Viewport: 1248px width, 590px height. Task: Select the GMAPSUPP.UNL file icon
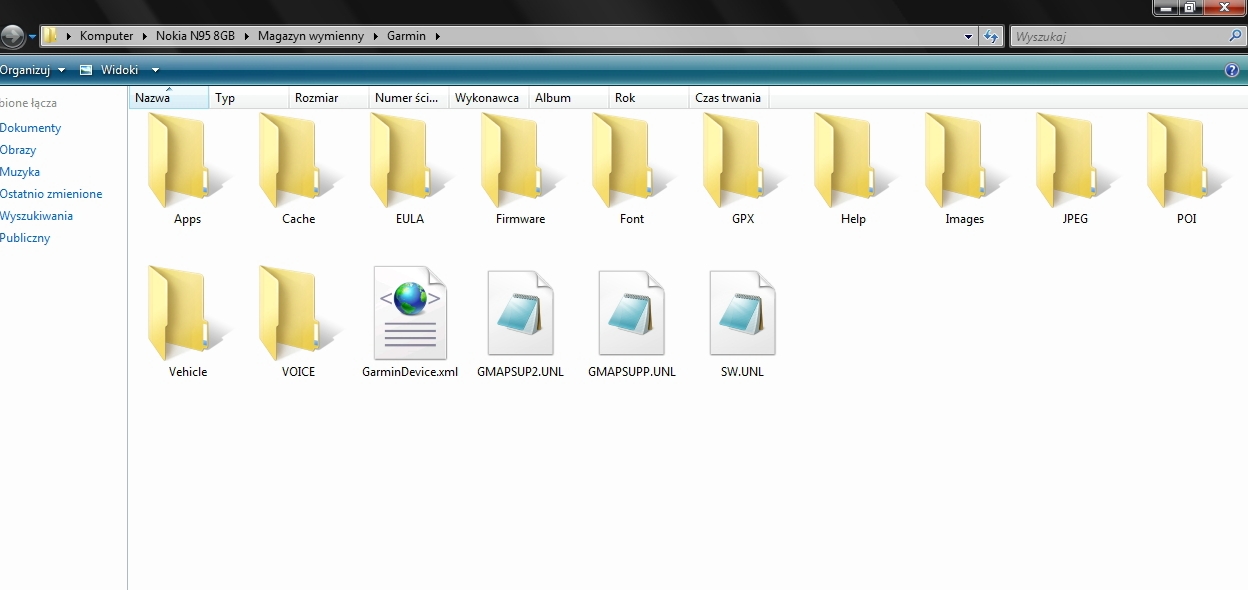[631, 313]
